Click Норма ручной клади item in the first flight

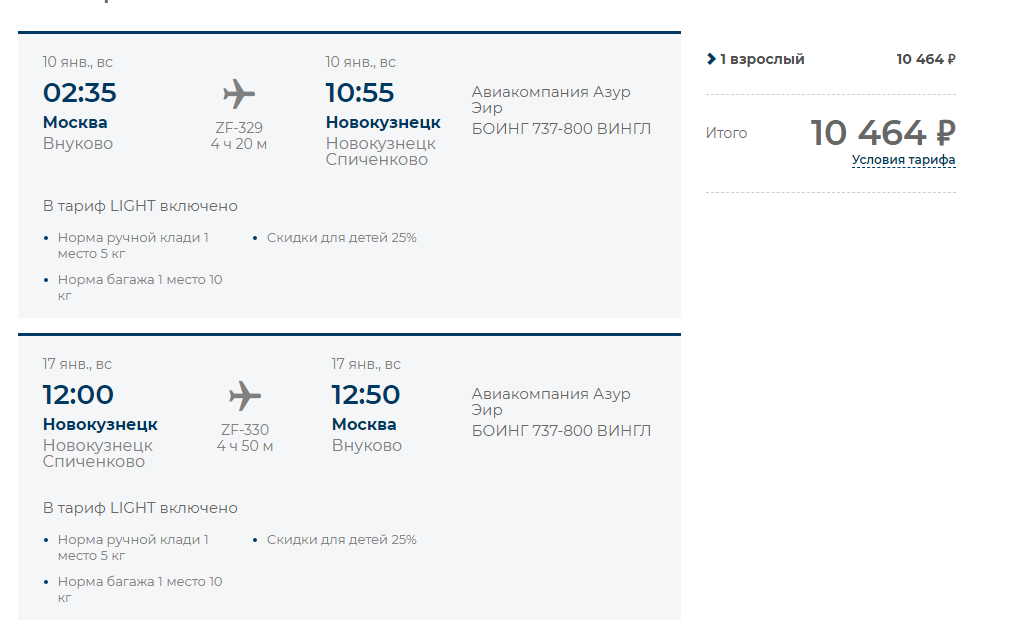[133, 246]
